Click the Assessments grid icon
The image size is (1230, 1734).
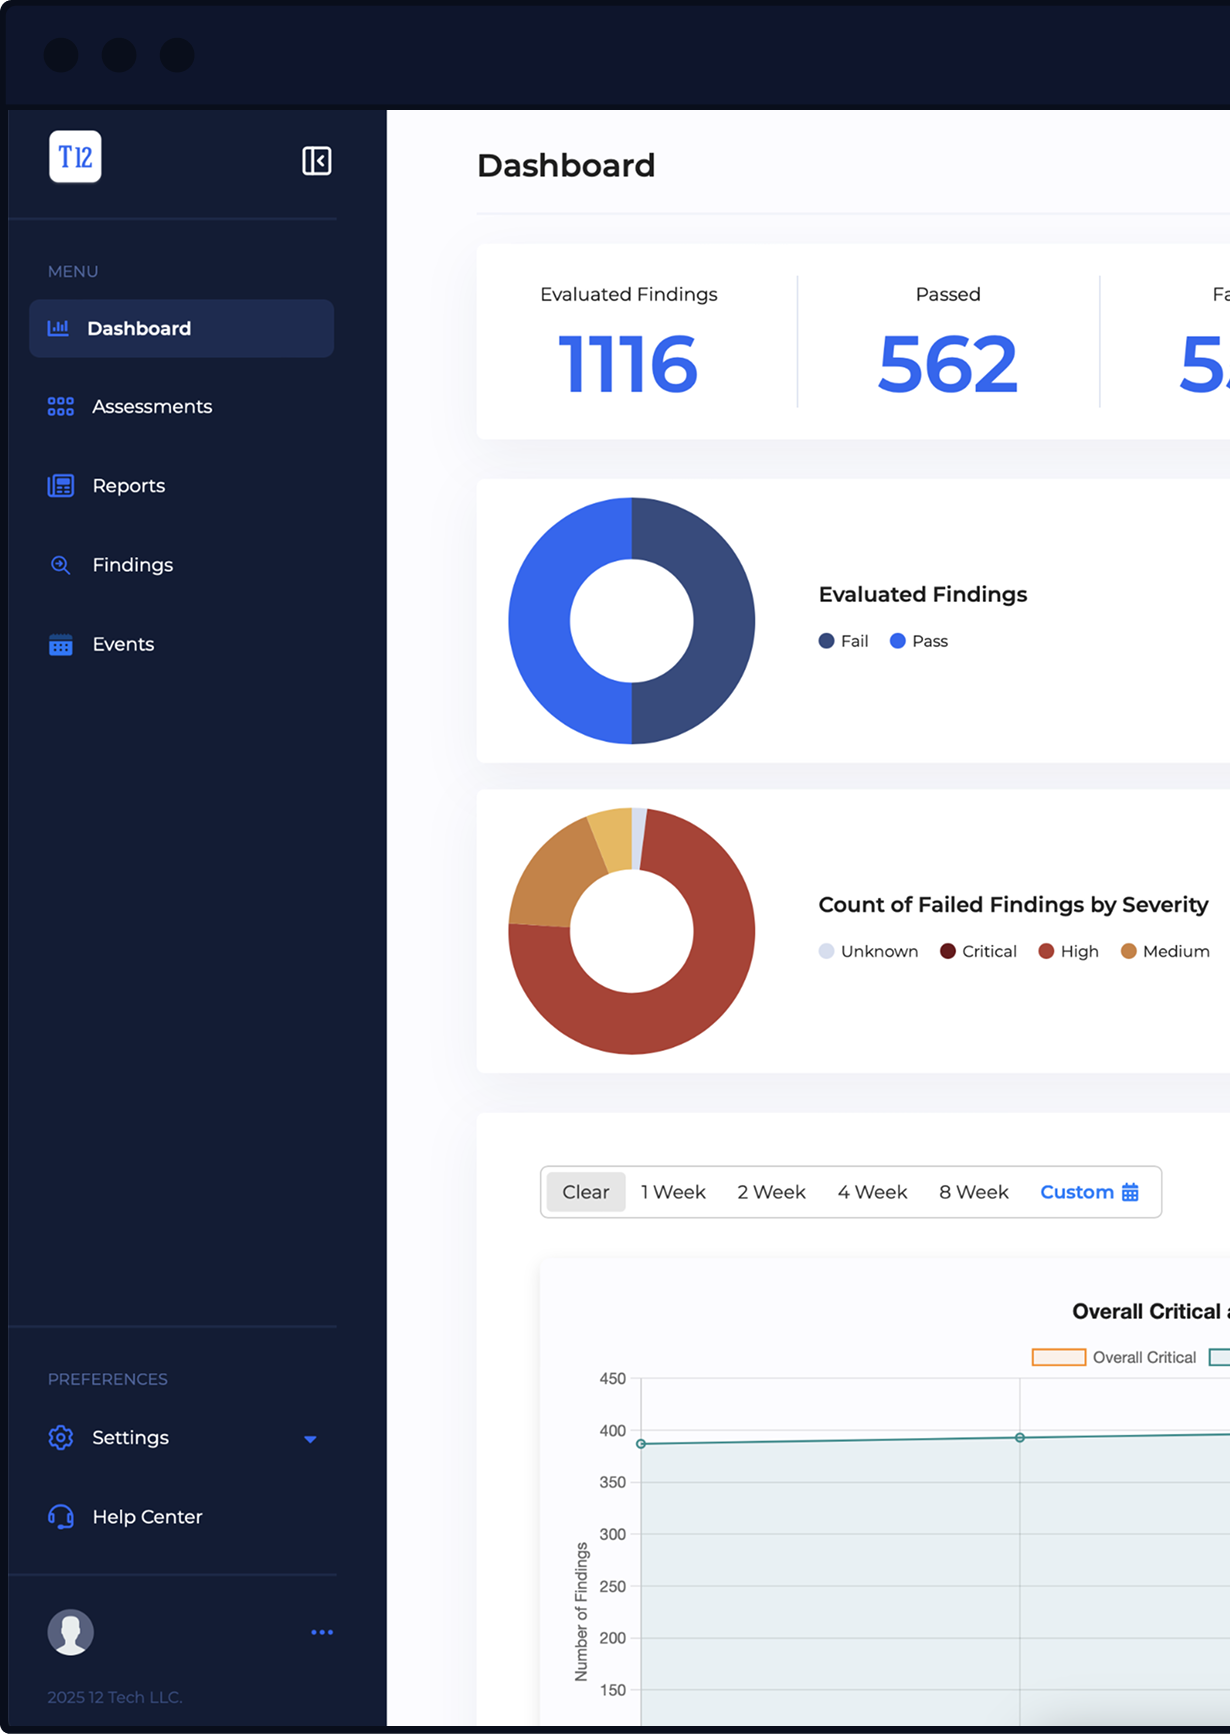click(61, 406)
